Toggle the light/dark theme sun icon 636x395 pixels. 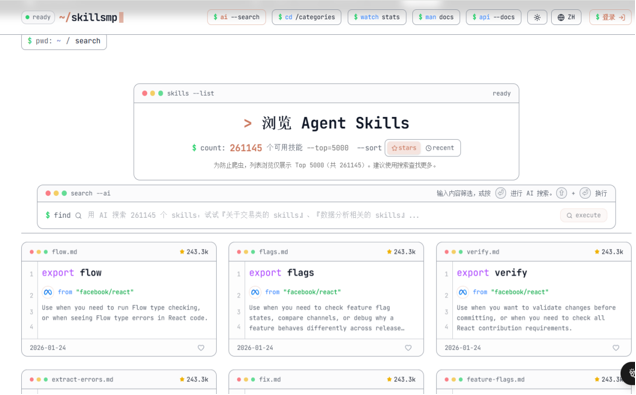pyautogui.click(x=537, y=17)
